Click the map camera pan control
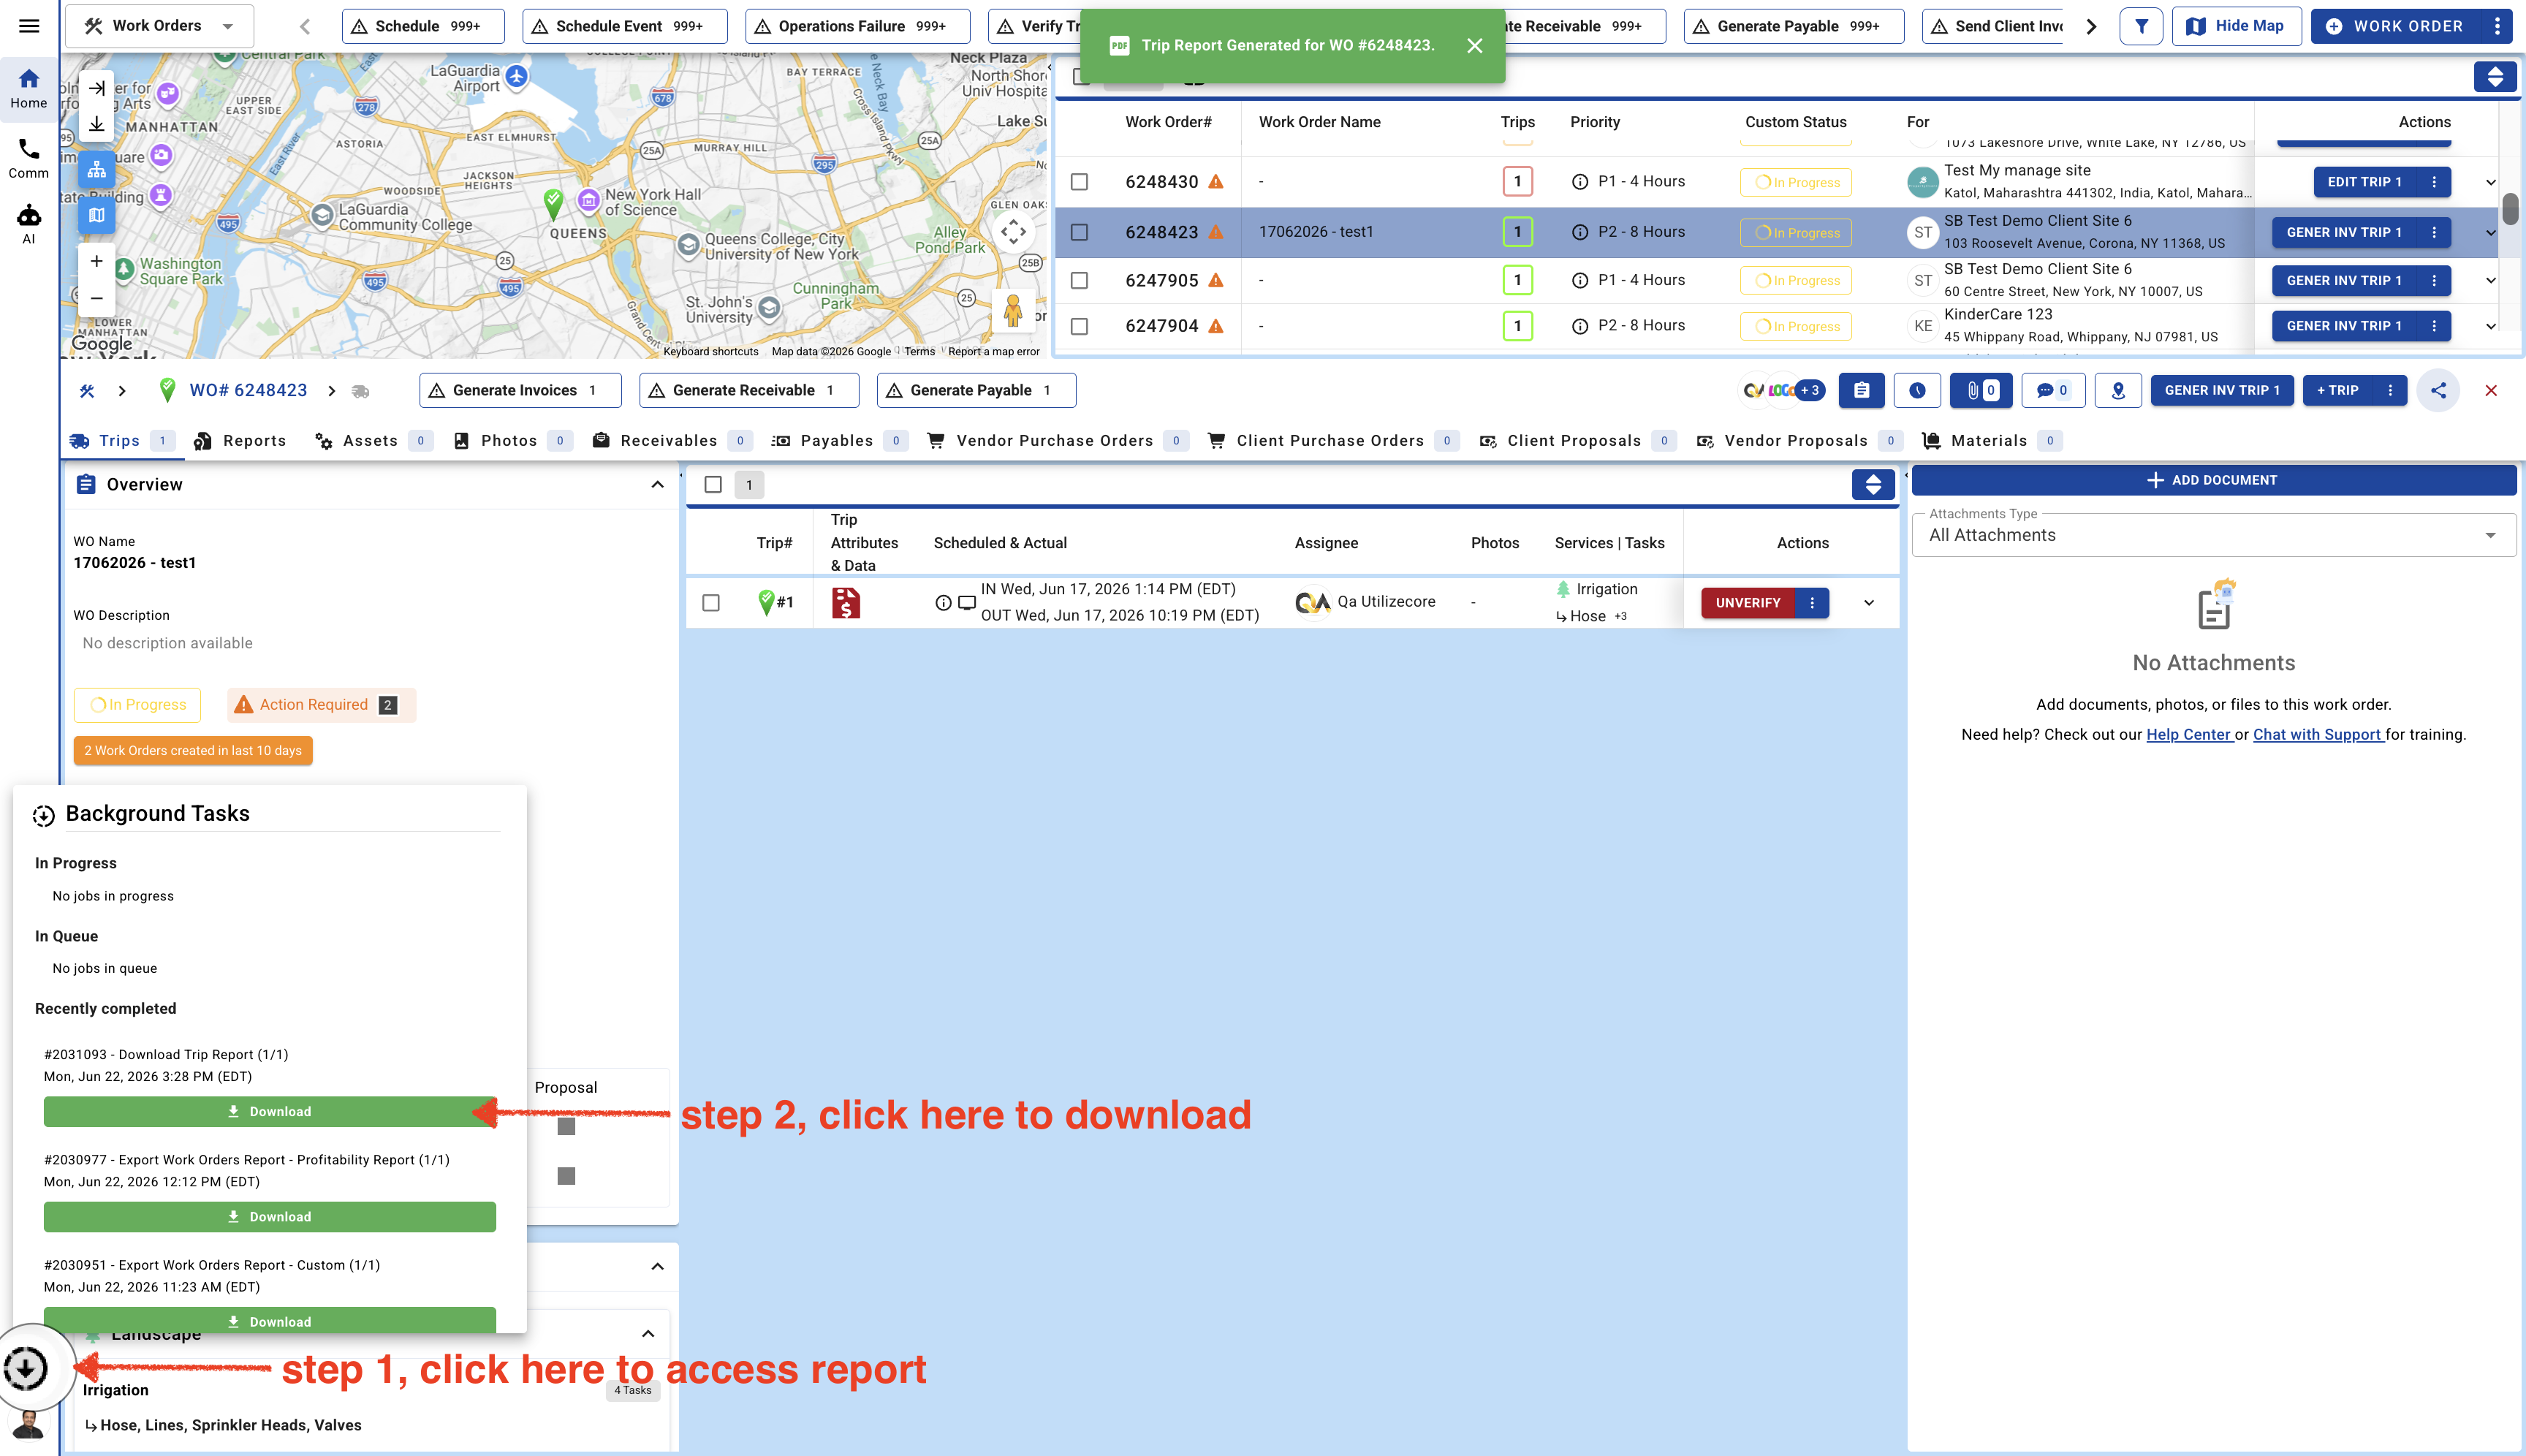The width and height of the screenshot is (2526, 1456). [1013, 232]
